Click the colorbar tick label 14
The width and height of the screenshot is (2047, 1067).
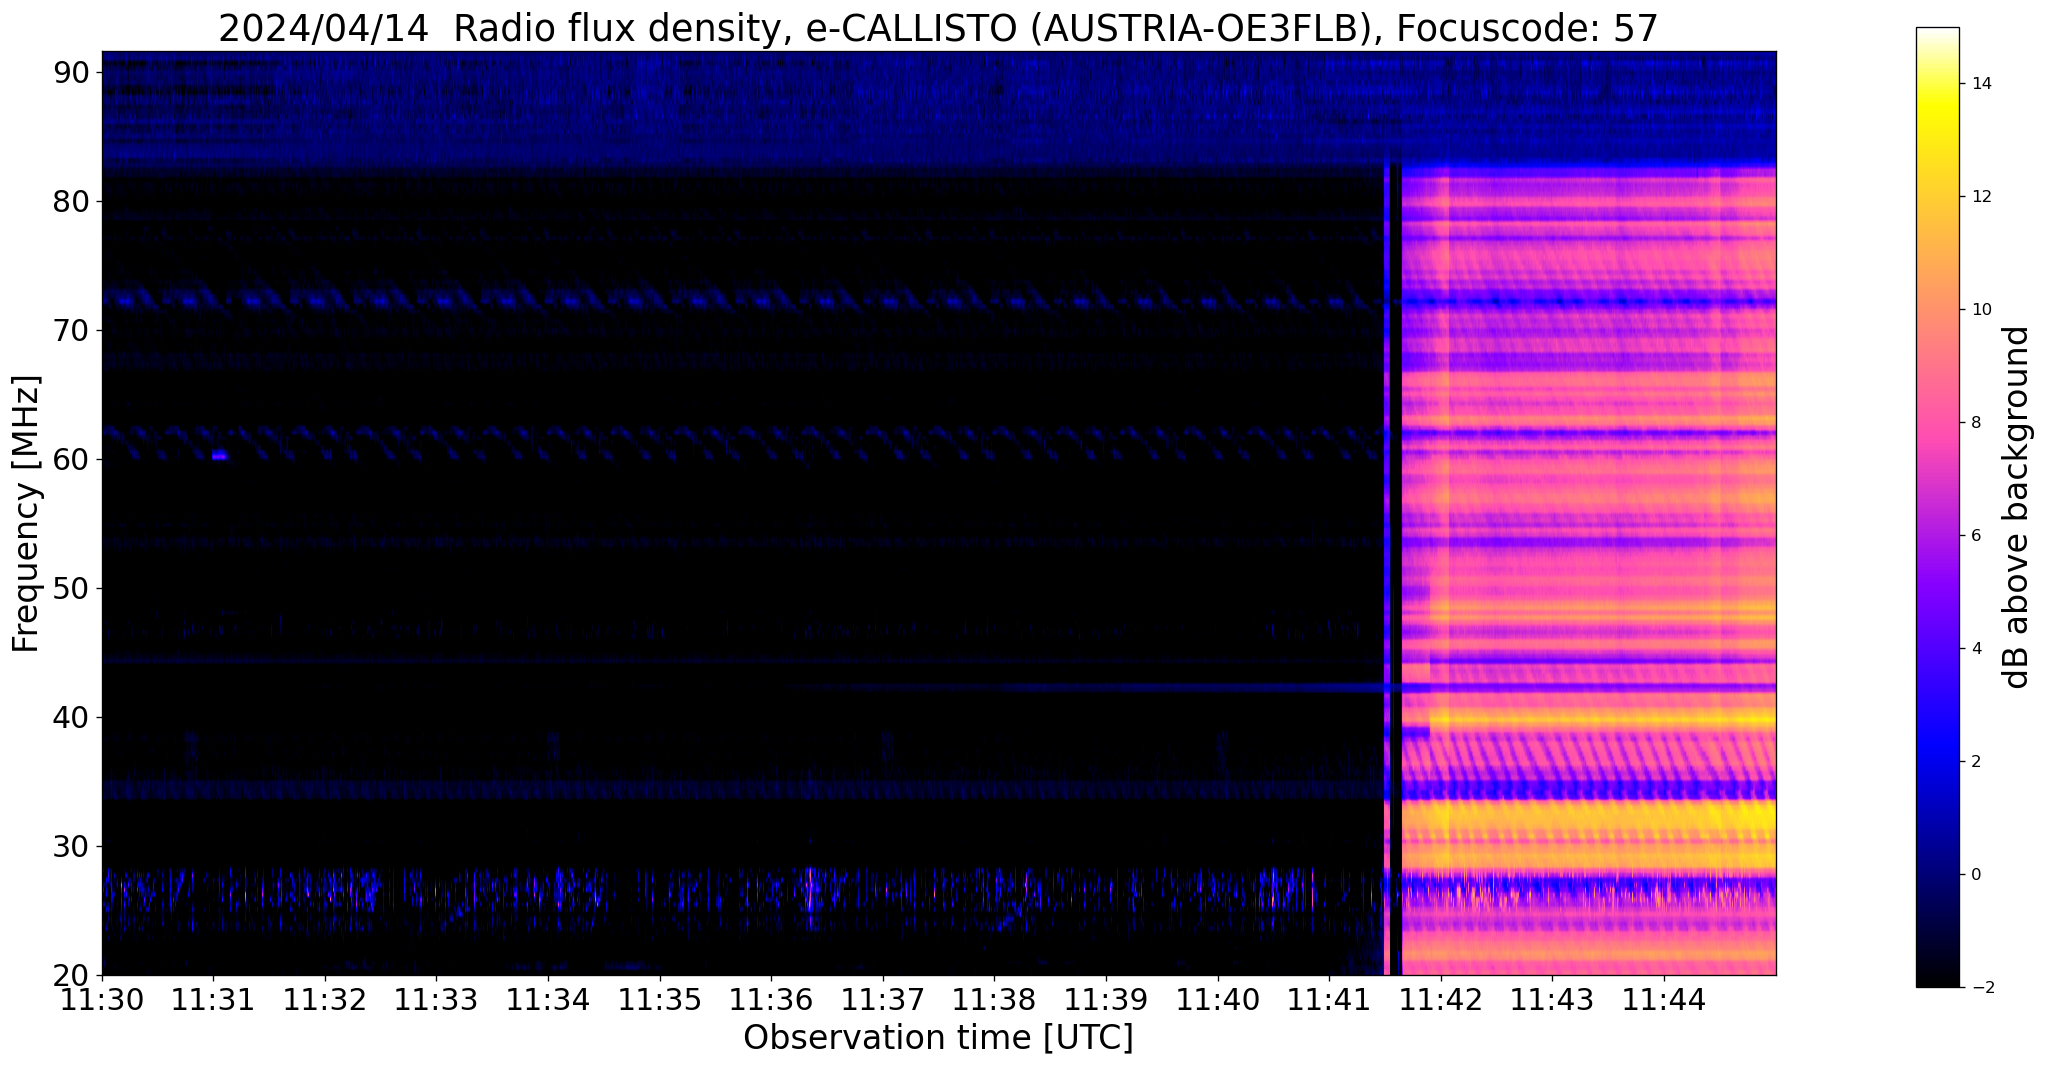pyautogui.click(x=1980, y=84)
